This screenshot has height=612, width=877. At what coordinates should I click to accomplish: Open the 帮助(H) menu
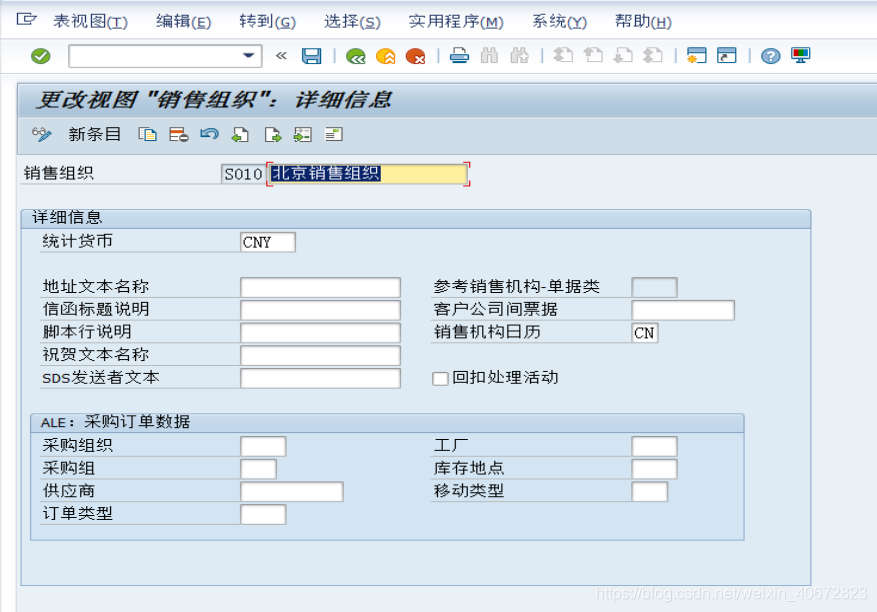click(643, 21)
